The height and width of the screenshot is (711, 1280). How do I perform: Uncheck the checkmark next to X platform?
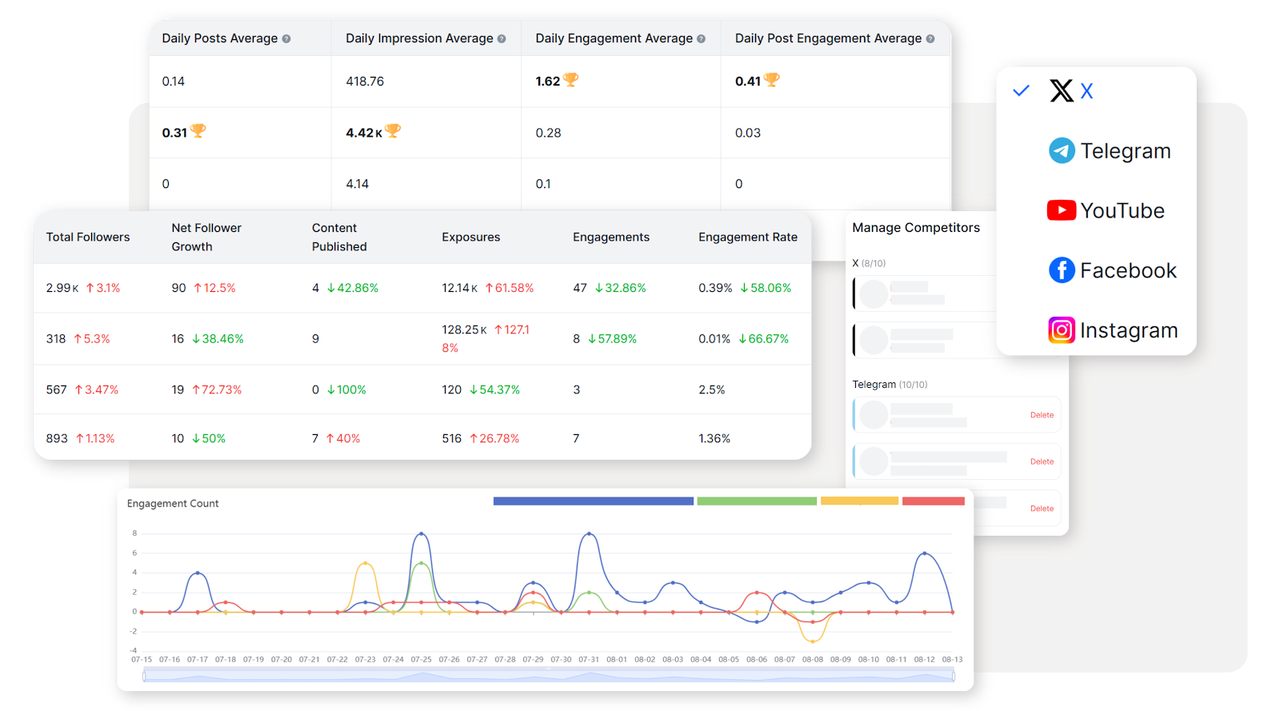[1021, 90]
